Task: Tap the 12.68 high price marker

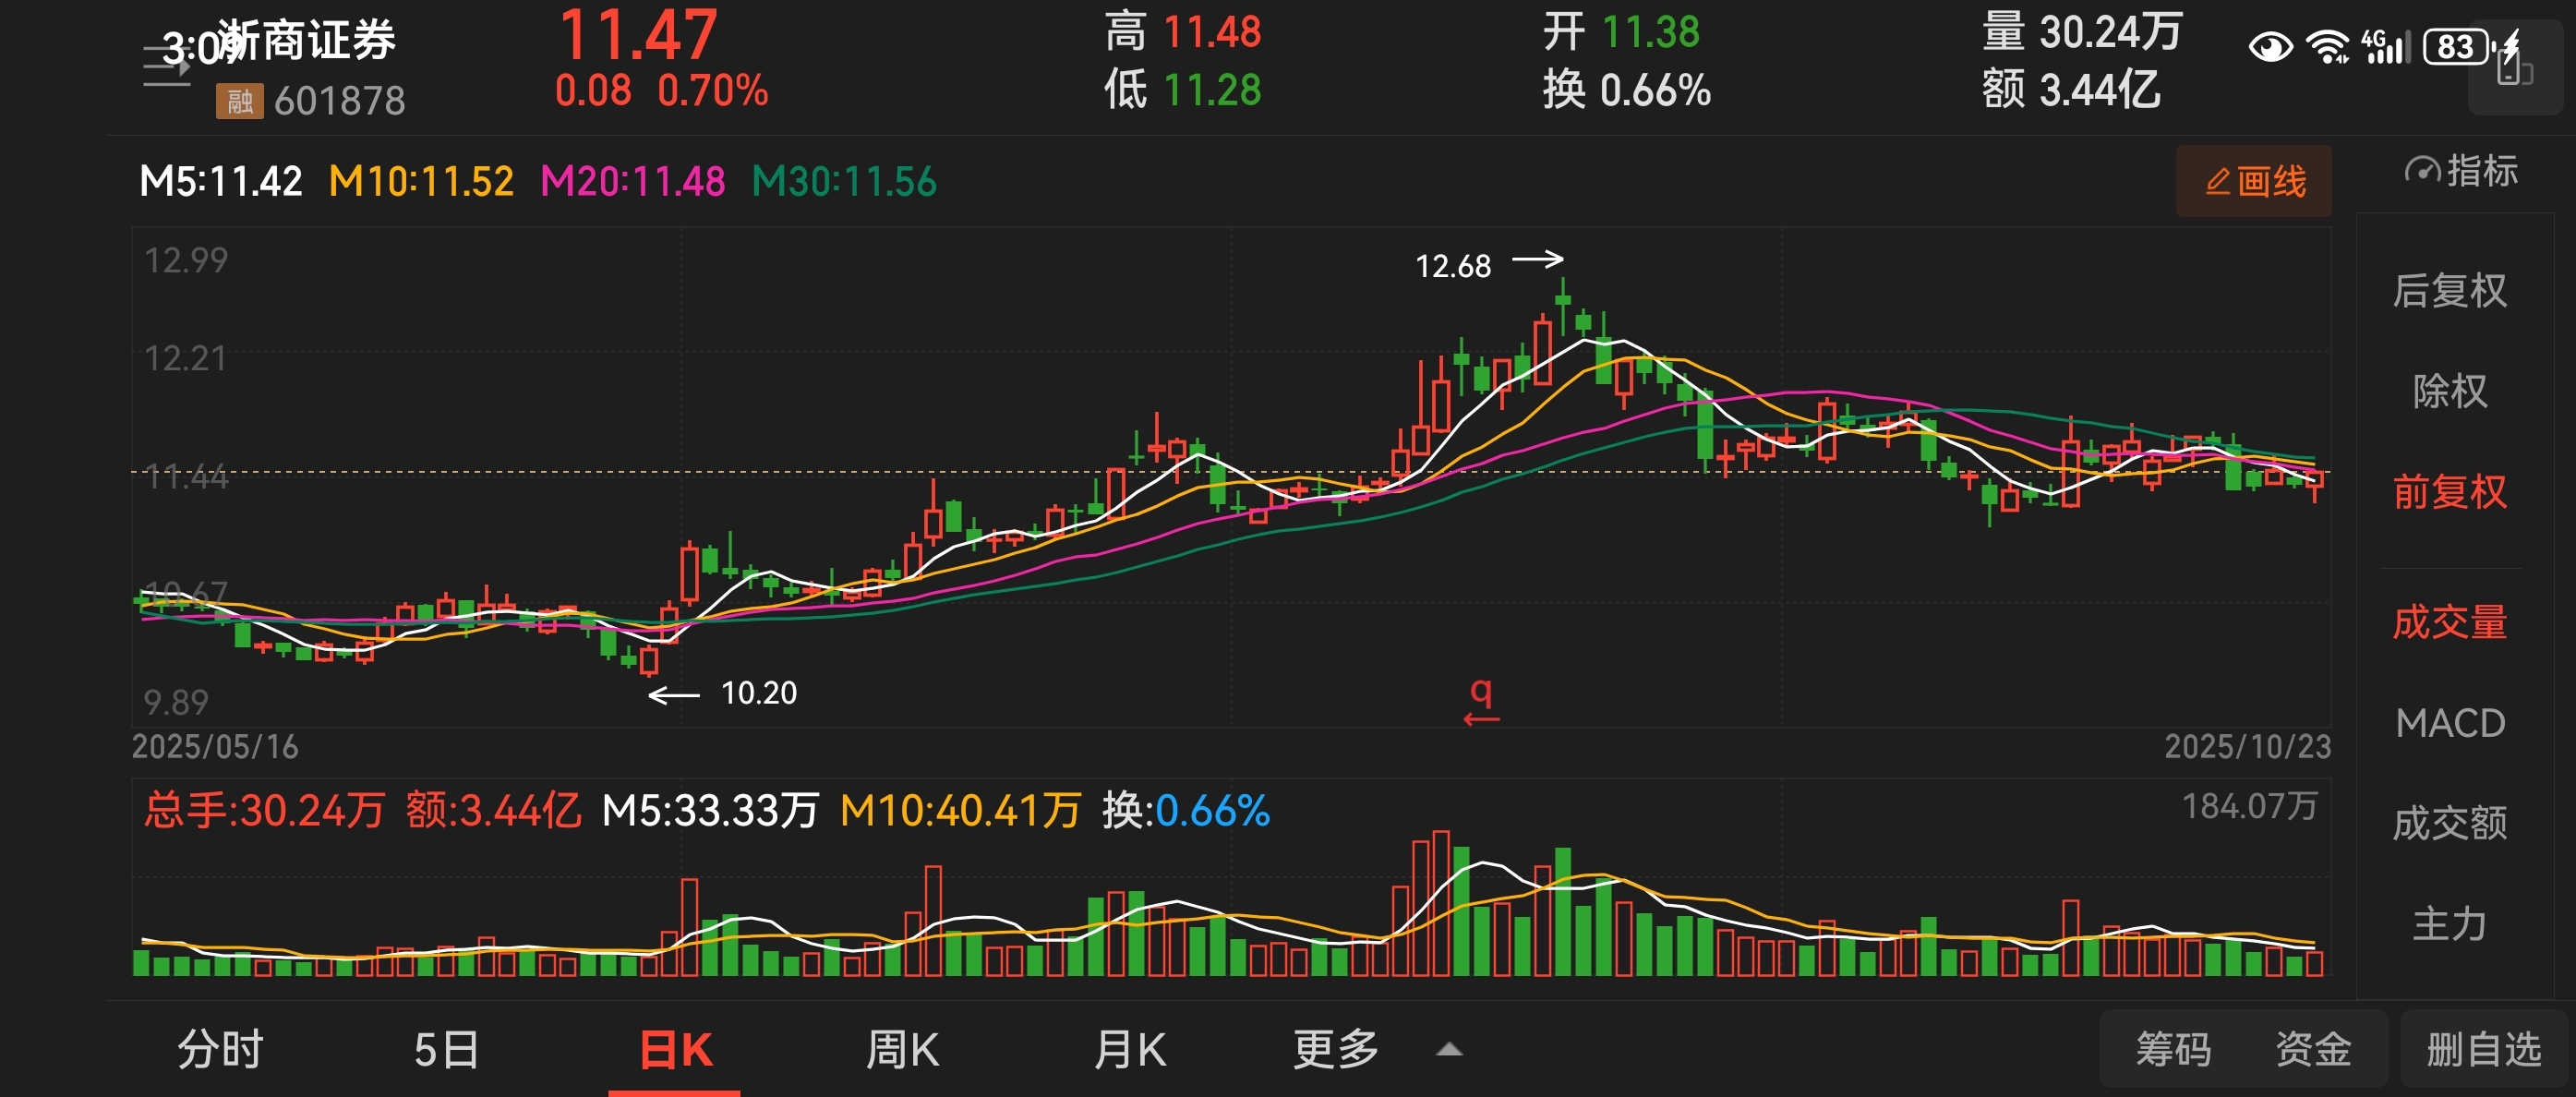Action: (1453, 266)
